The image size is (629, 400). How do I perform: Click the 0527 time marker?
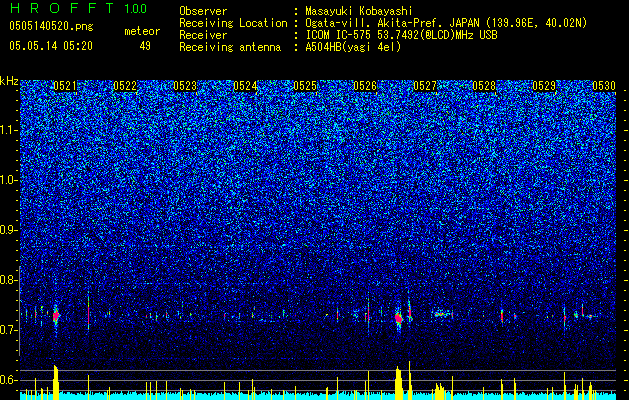click(x=425, y=86)
